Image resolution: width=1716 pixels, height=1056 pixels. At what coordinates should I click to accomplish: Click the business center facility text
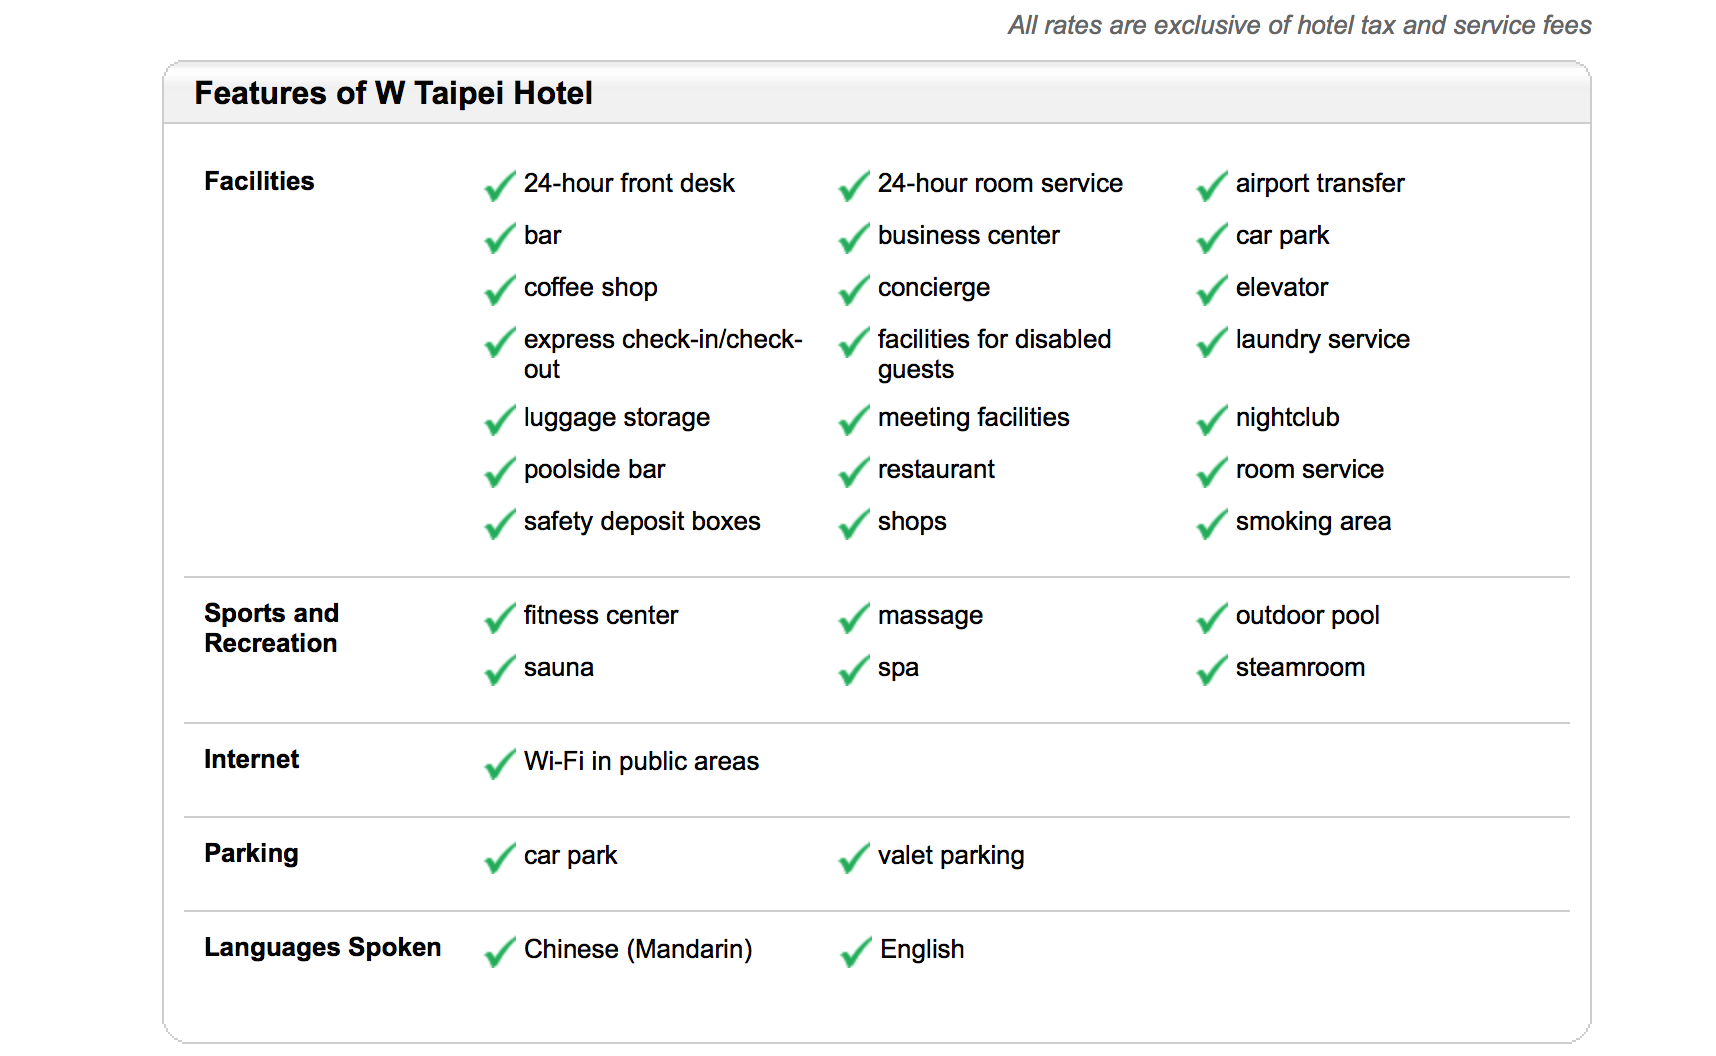969,235
